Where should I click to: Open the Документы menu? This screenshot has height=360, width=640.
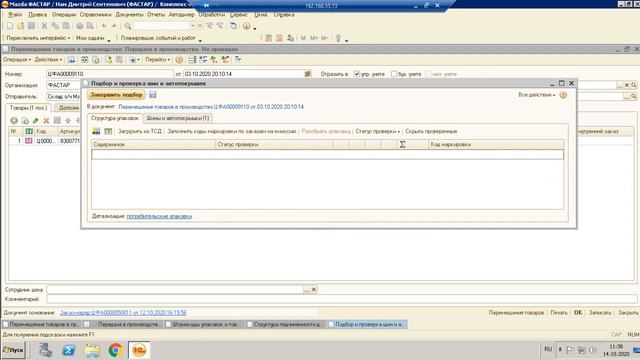(x=129, y=15)
